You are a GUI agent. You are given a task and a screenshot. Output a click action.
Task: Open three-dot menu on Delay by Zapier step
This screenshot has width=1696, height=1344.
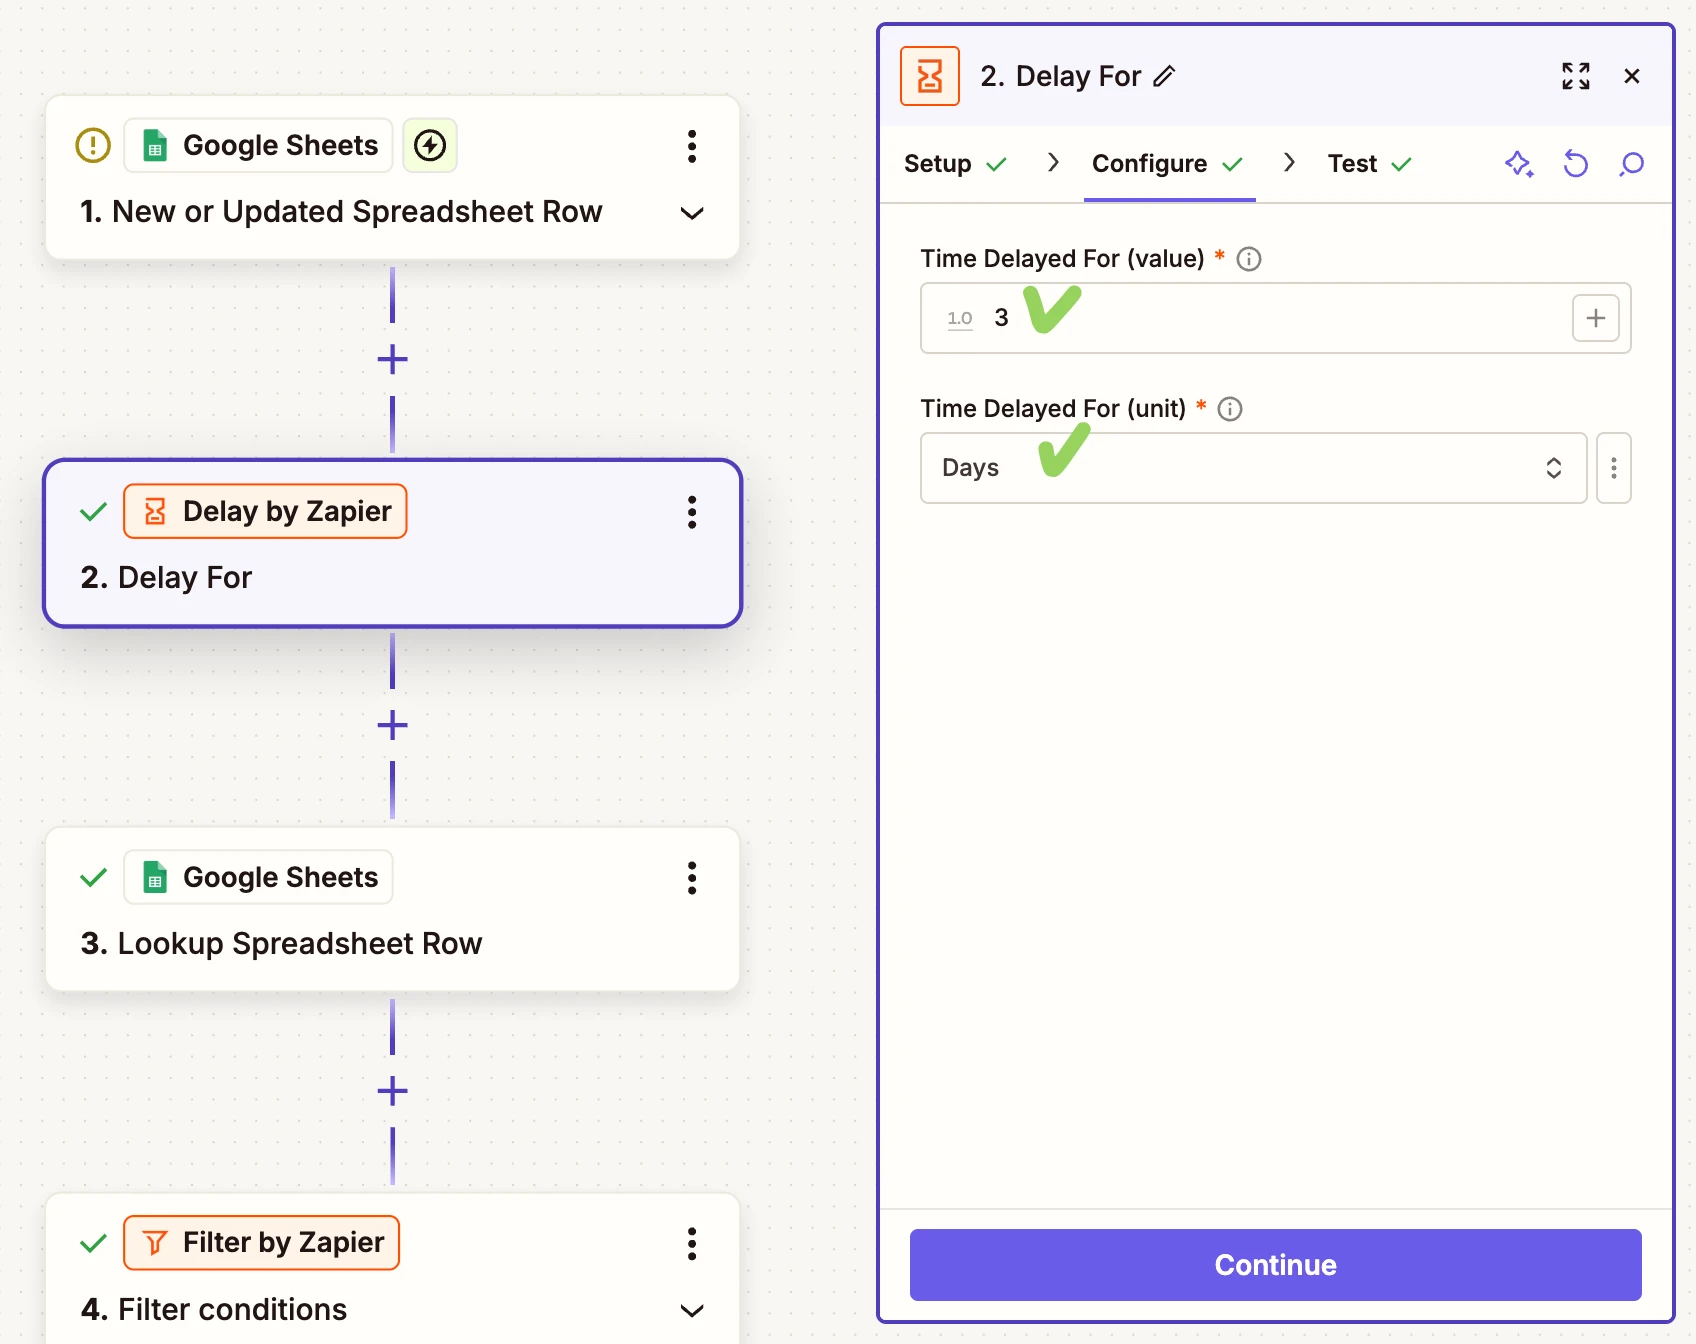pos(691,512)
